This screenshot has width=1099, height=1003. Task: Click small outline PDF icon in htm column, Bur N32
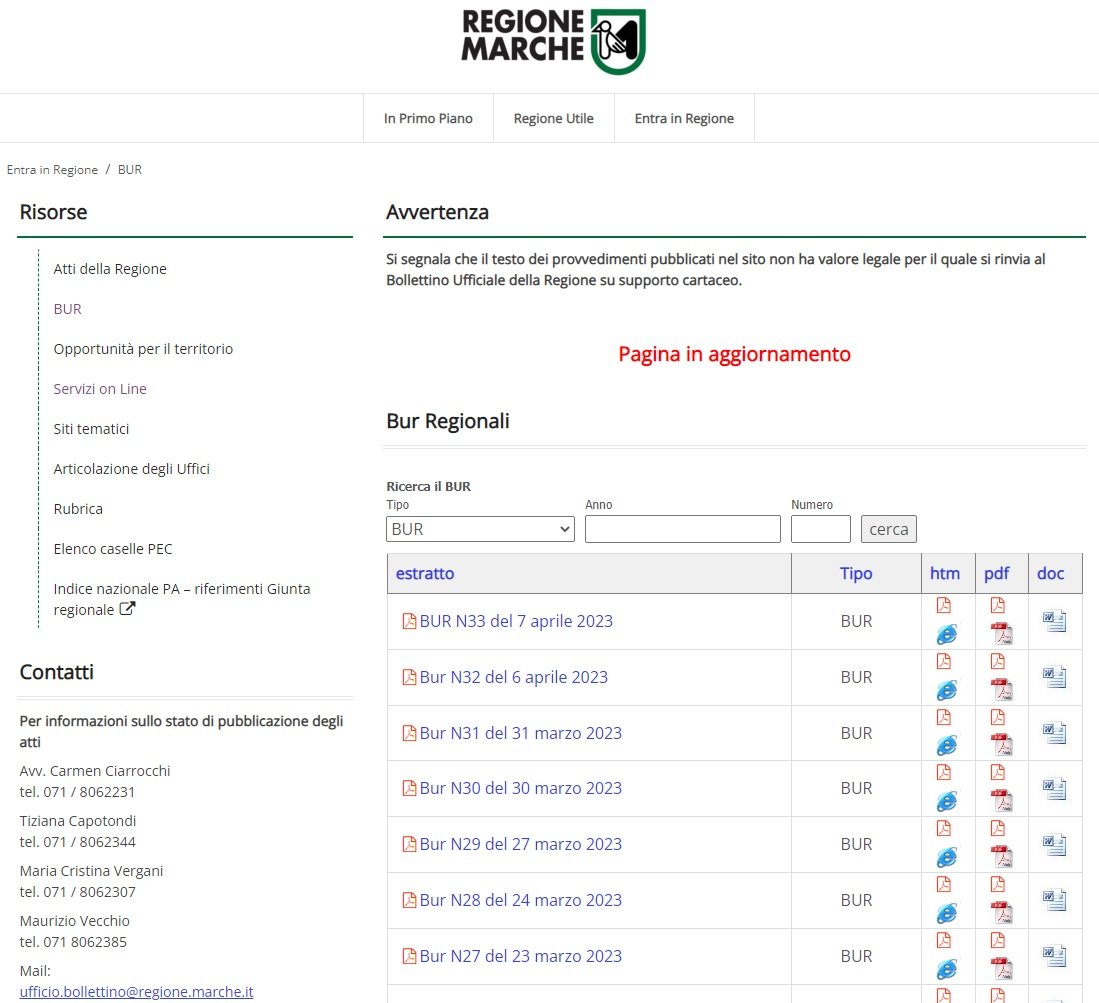[x=943, y=661]
